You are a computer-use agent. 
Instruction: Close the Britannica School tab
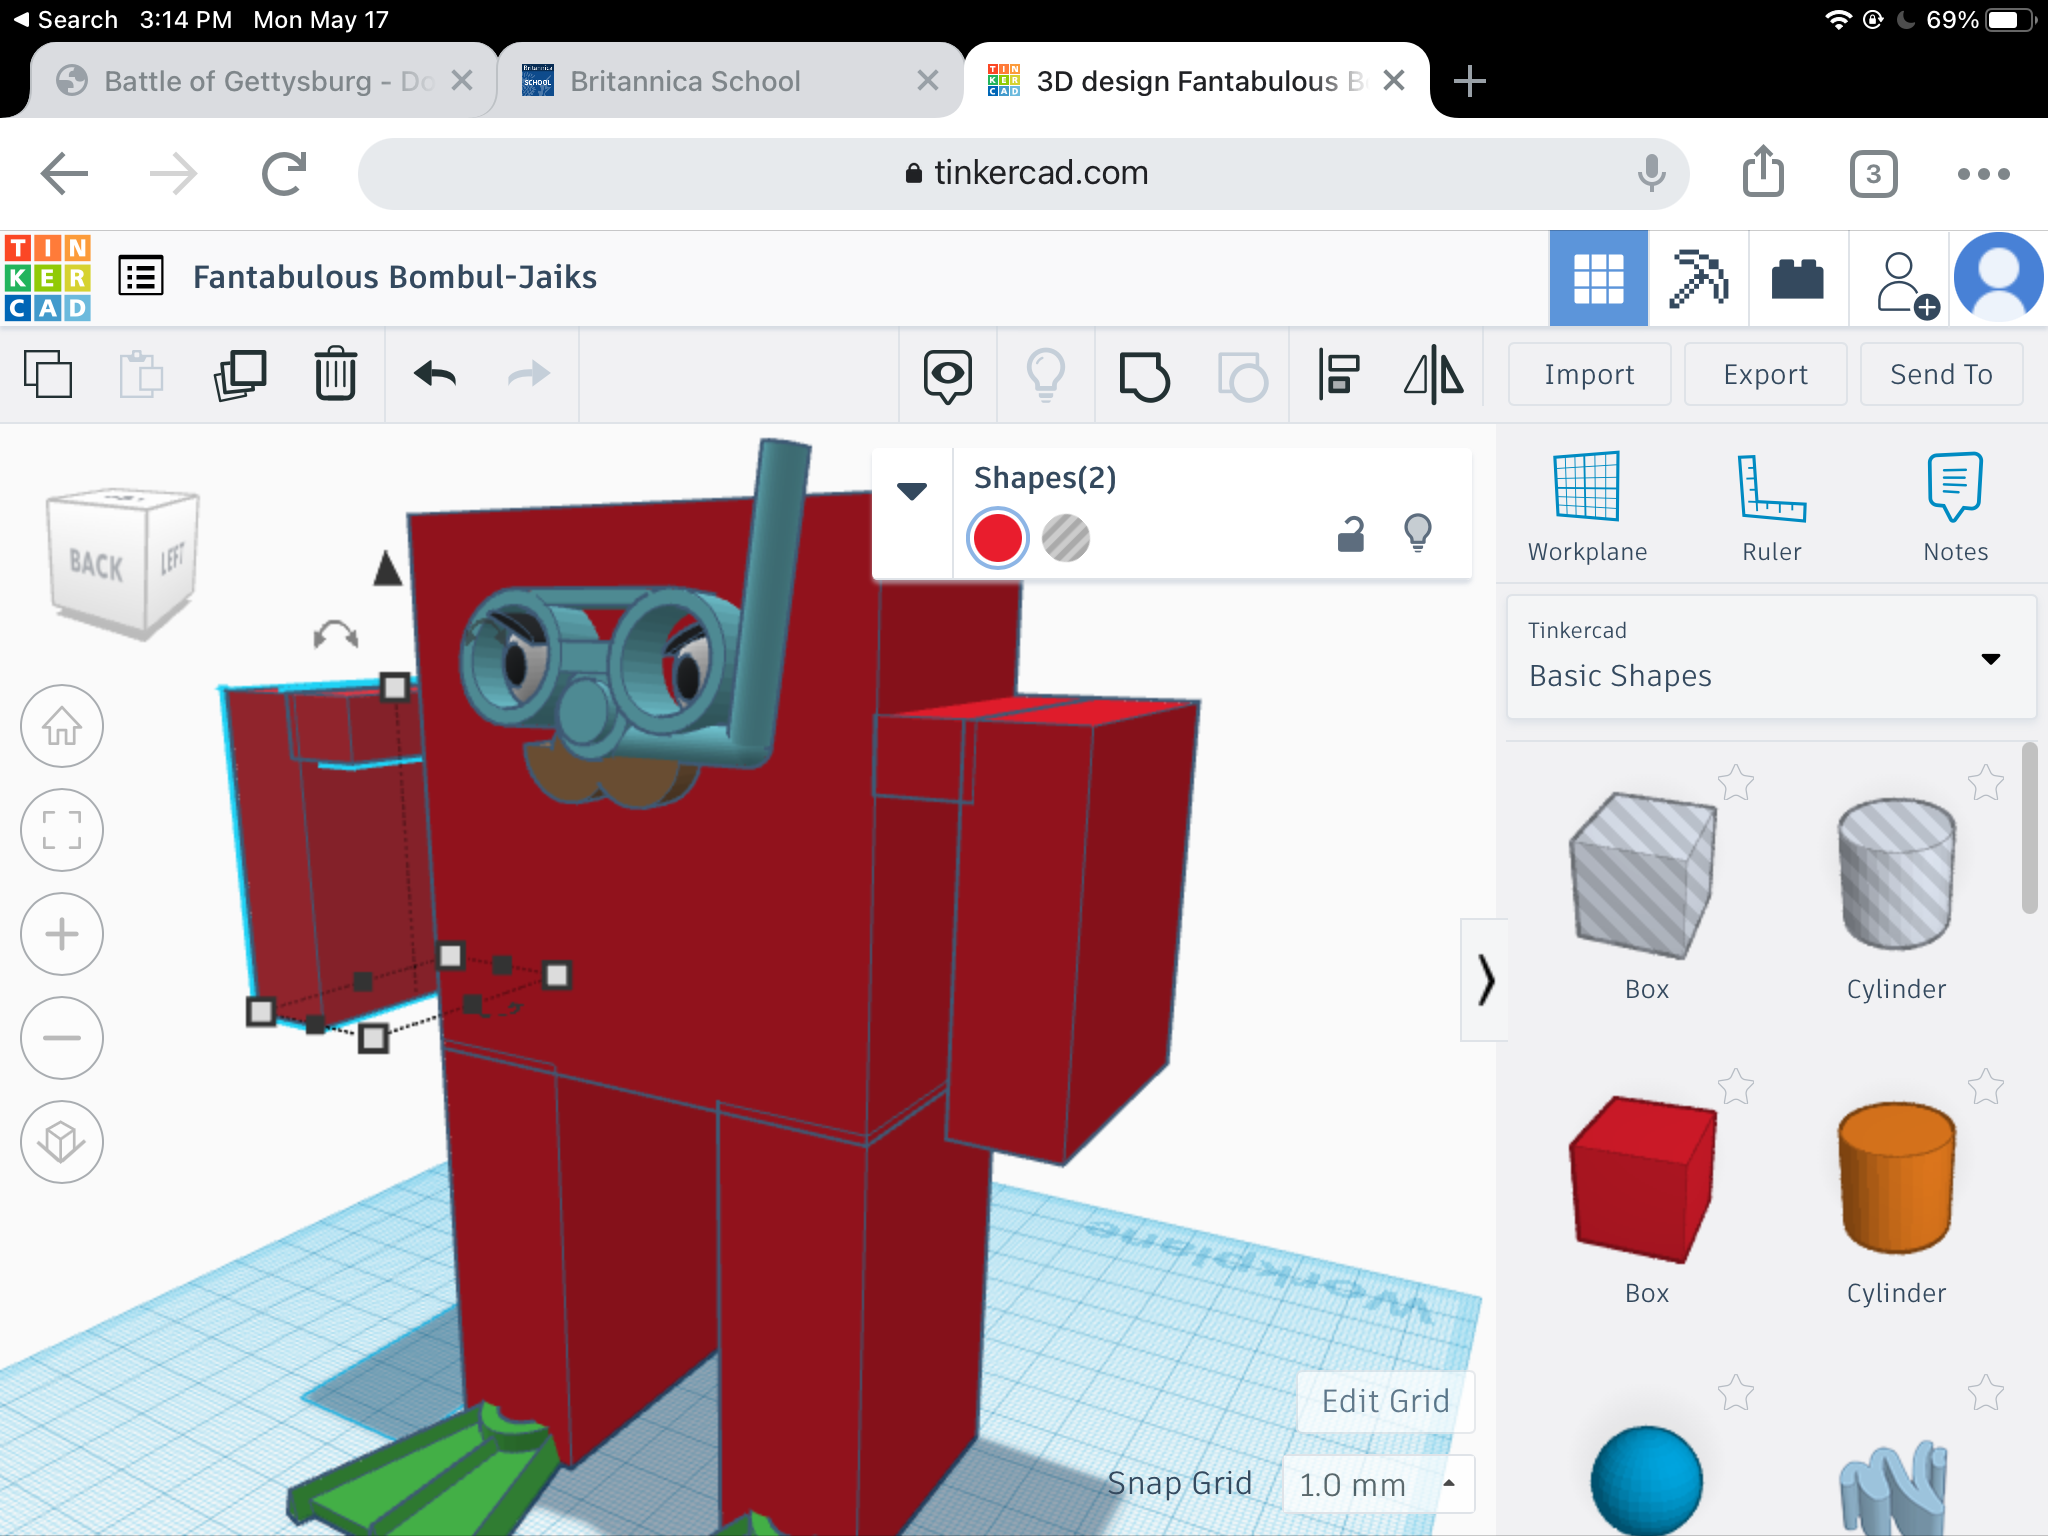point(928,80)
